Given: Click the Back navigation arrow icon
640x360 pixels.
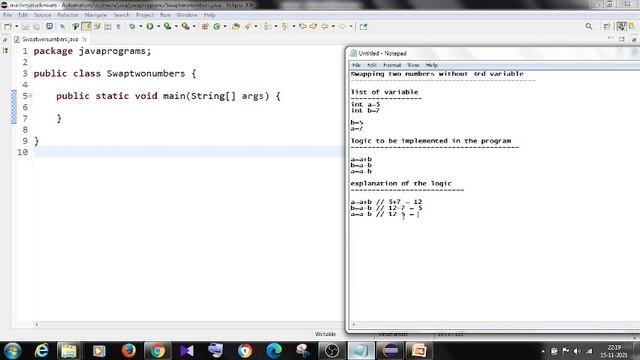Looking at the screenshot, I should (x=324, y=27).
